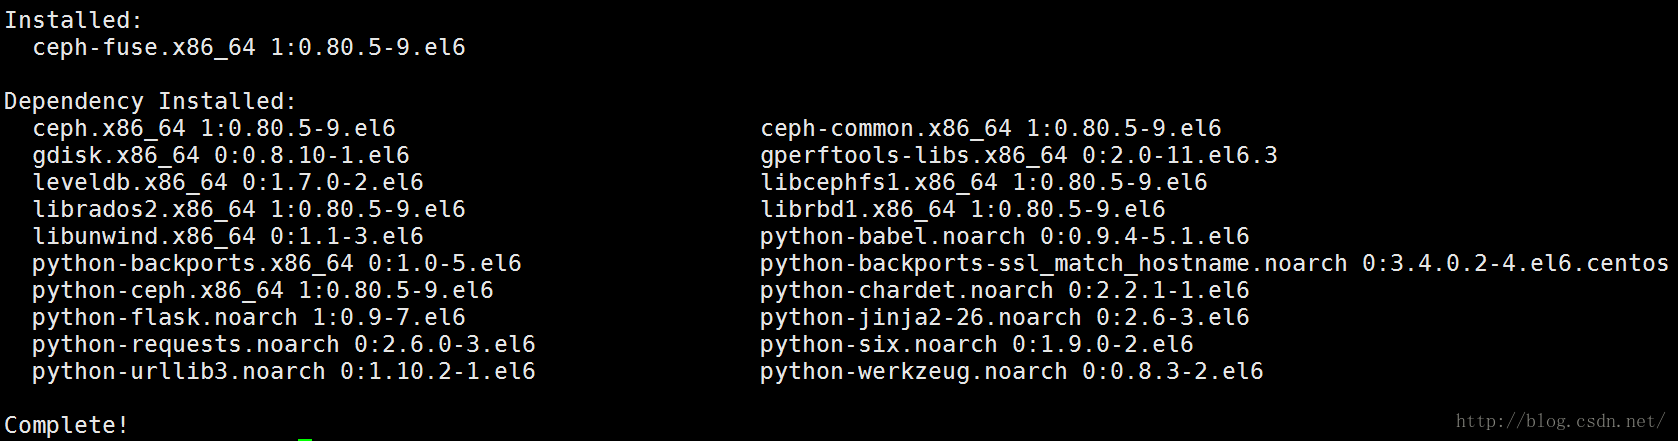Select the ceph-common.x86_64 package entry
This screenshot has width=1678, height=441.
pyautogui.click(x=991, y=128)
